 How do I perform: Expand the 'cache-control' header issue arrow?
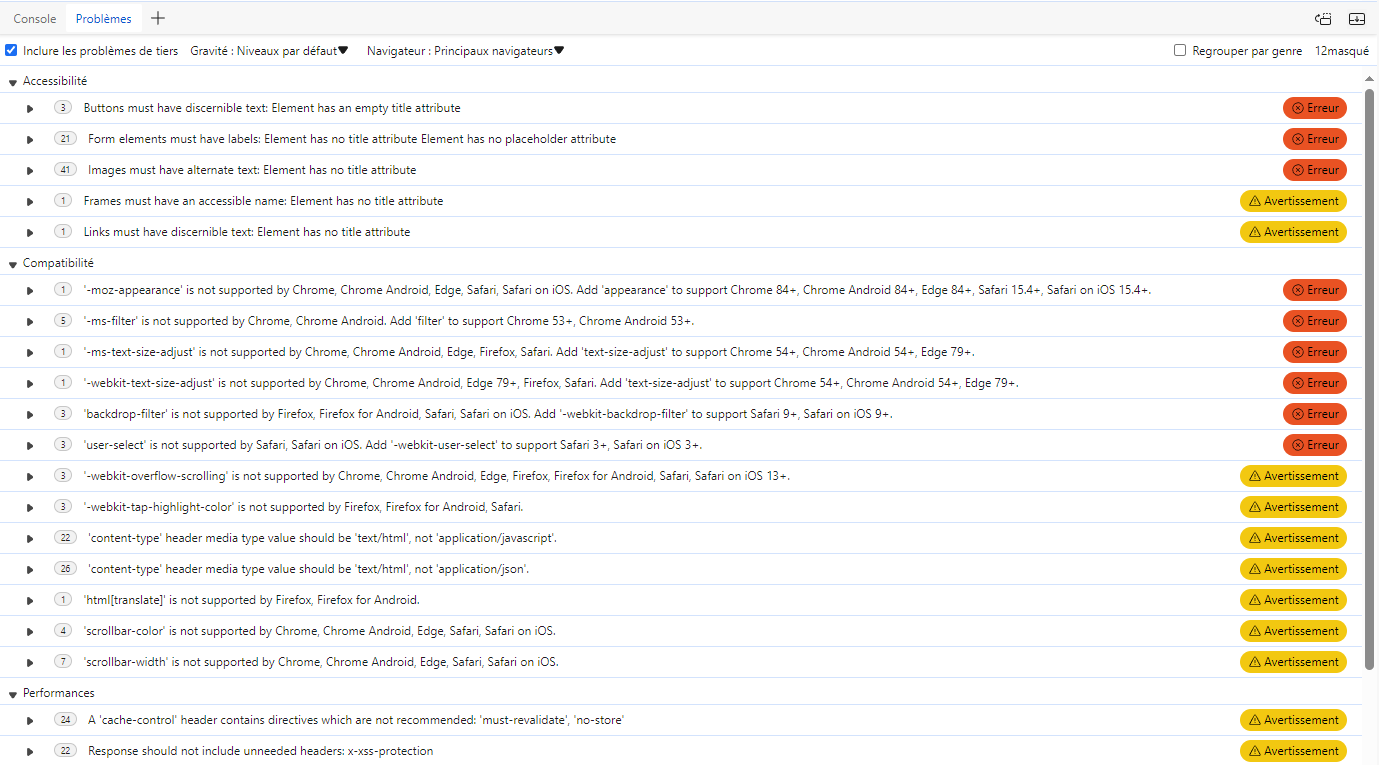tap(30, 720)
